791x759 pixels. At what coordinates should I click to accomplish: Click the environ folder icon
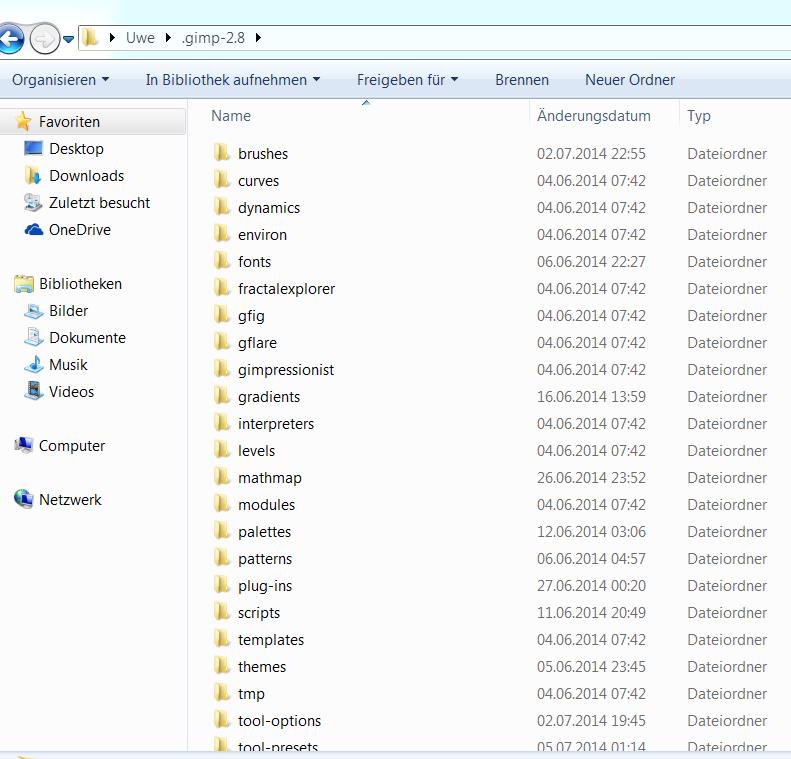[221, 234]
